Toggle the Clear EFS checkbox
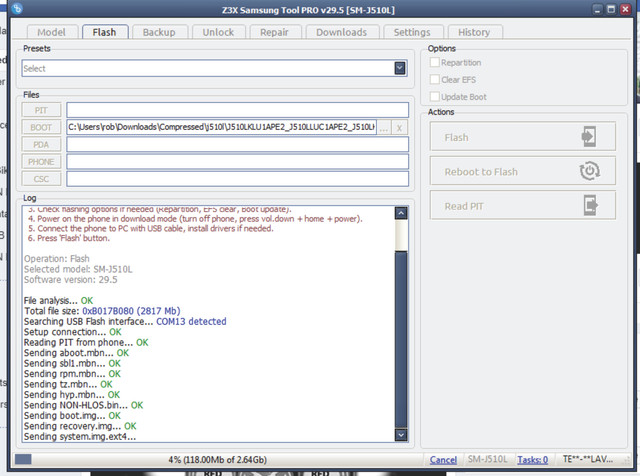 435,79
